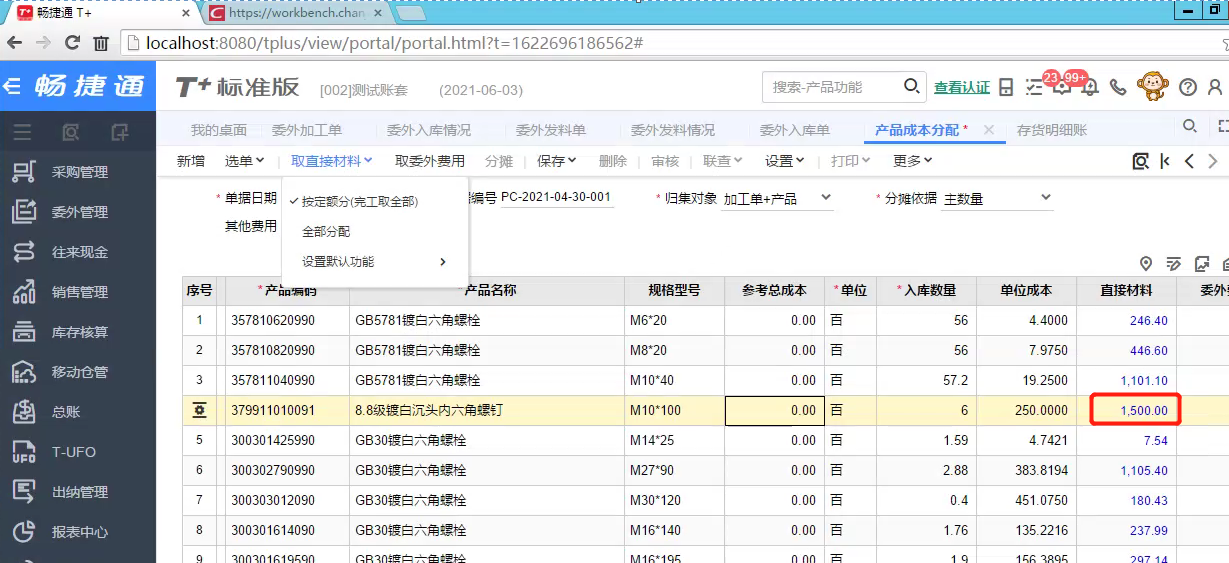Viewport: 1229px width, 563px height.
Task: Open 往来现金 module in sidebar
Action: click(x=78, y=252)
